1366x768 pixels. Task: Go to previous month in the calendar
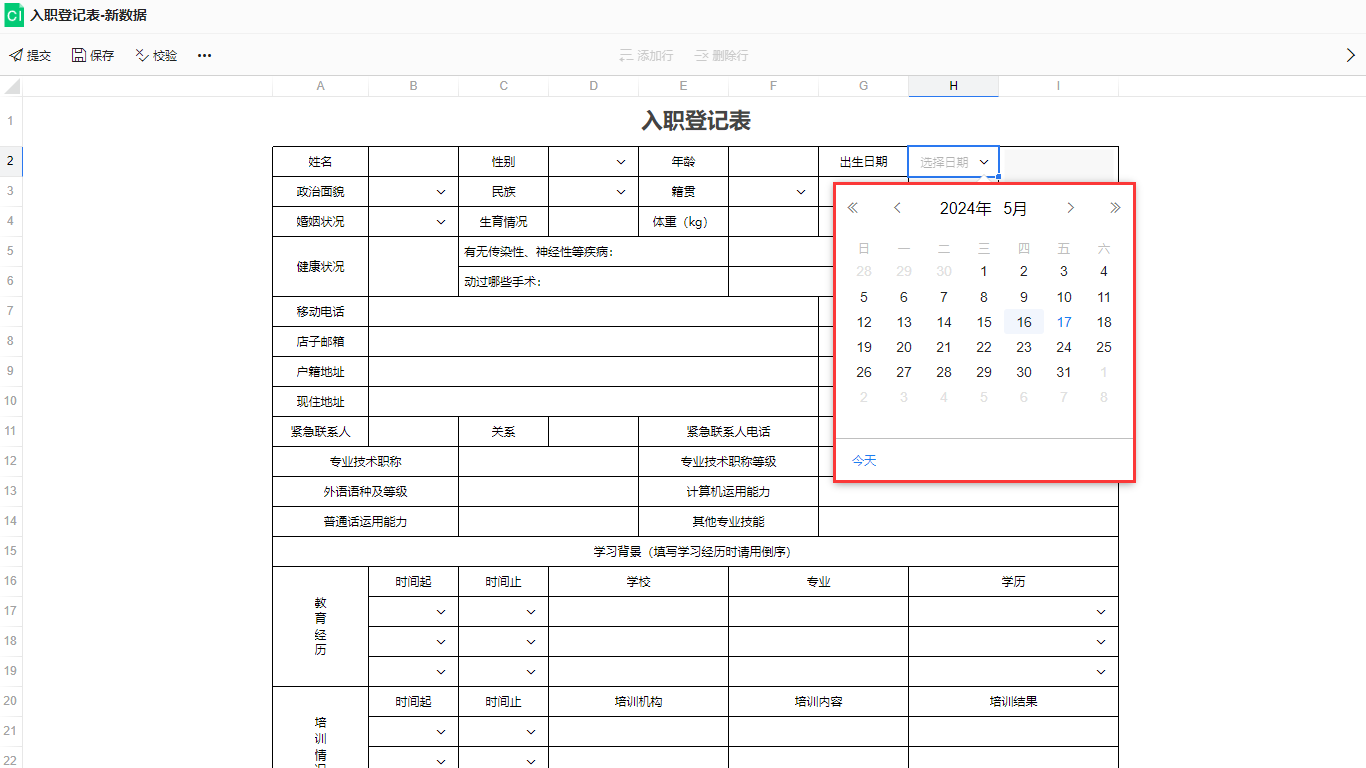click(x=897, y=208)
